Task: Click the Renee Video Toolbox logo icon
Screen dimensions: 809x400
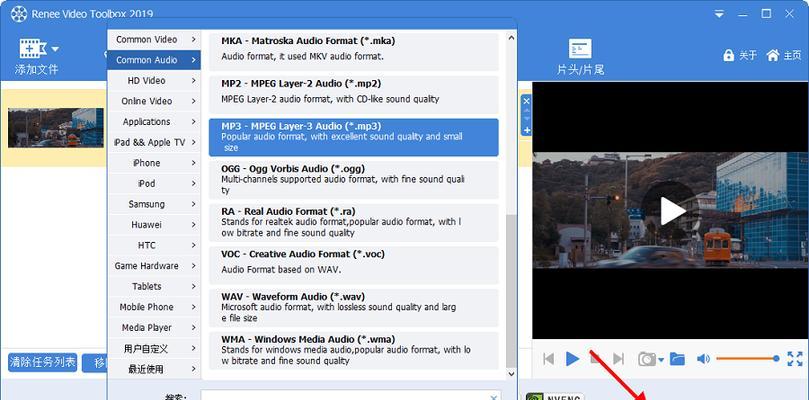Action: click(x=19, y=14)
